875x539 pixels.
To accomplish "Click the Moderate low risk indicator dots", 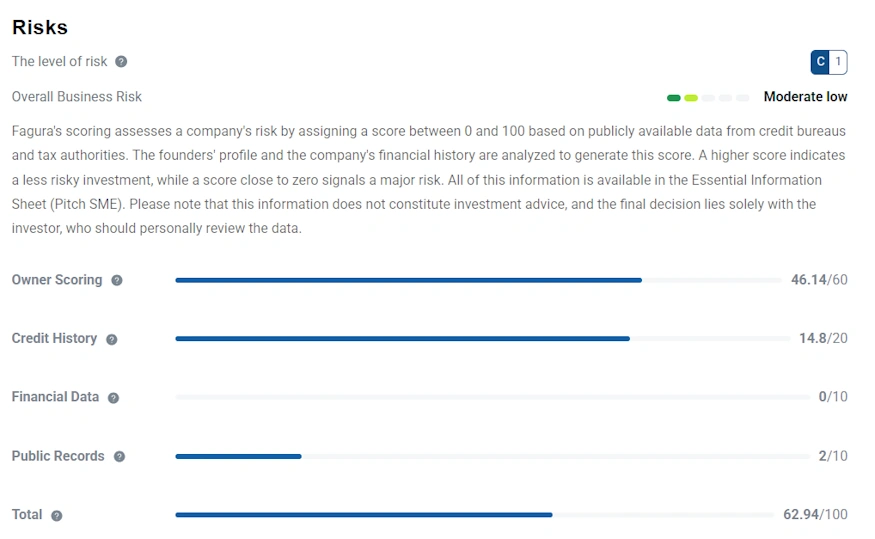I will [x=707, y=98].
